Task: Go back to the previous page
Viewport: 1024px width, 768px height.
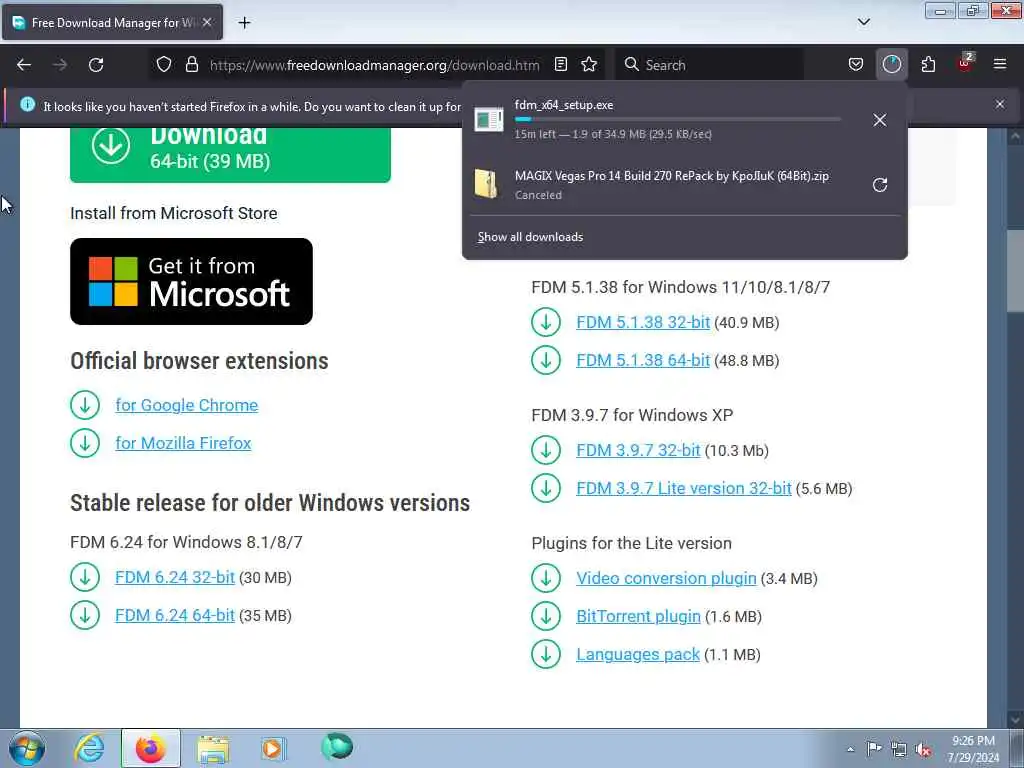Action: 24,65
